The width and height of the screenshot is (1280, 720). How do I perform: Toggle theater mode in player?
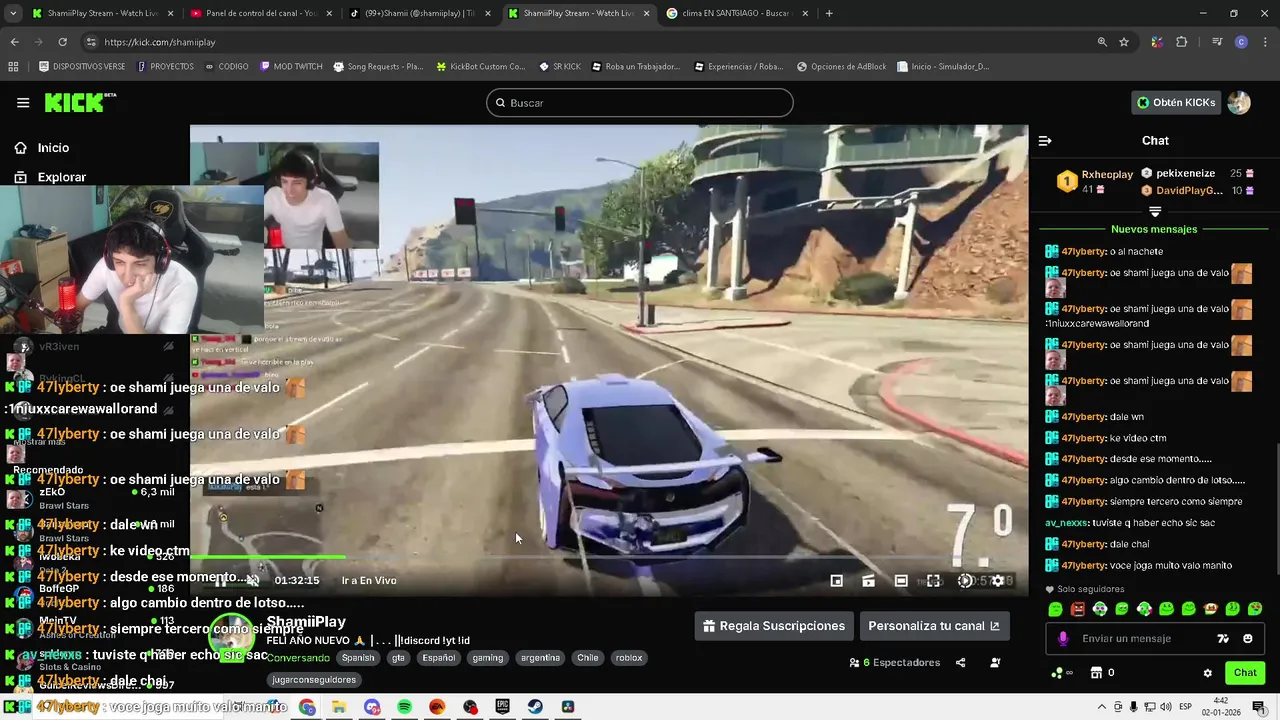pos(900,580)
